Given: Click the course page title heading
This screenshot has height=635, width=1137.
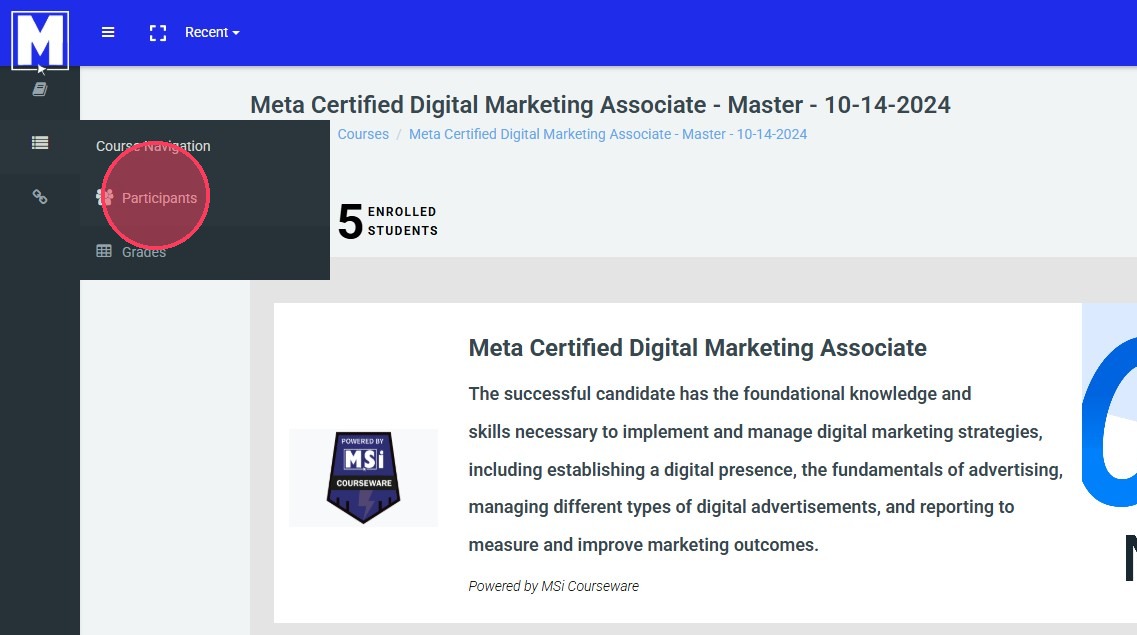Looking at the screenshot, I should point(600,105).
